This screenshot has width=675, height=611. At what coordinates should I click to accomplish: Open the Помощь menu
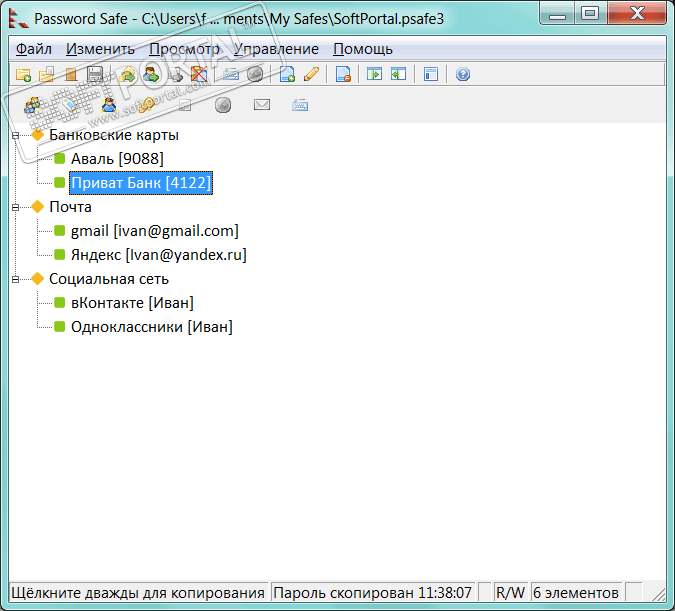363,49
